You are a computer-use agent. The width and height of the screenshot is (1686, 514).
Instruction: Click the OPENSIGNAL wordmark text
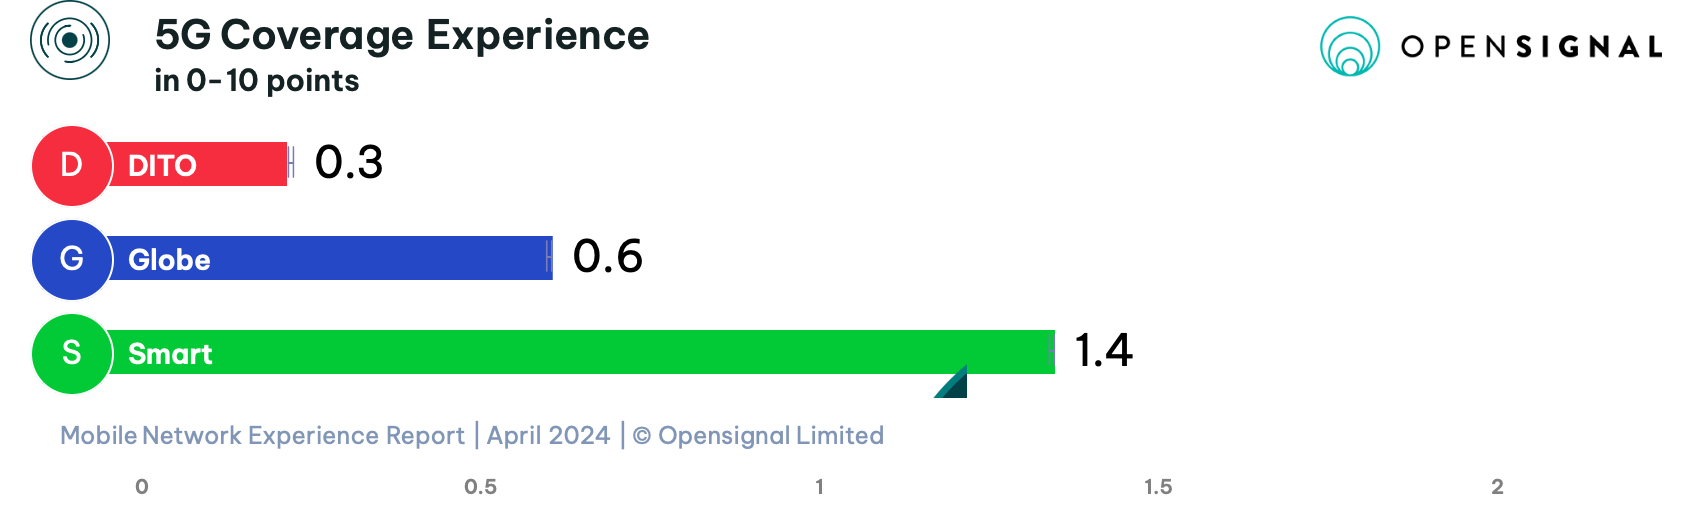[x=1531, y=47]
